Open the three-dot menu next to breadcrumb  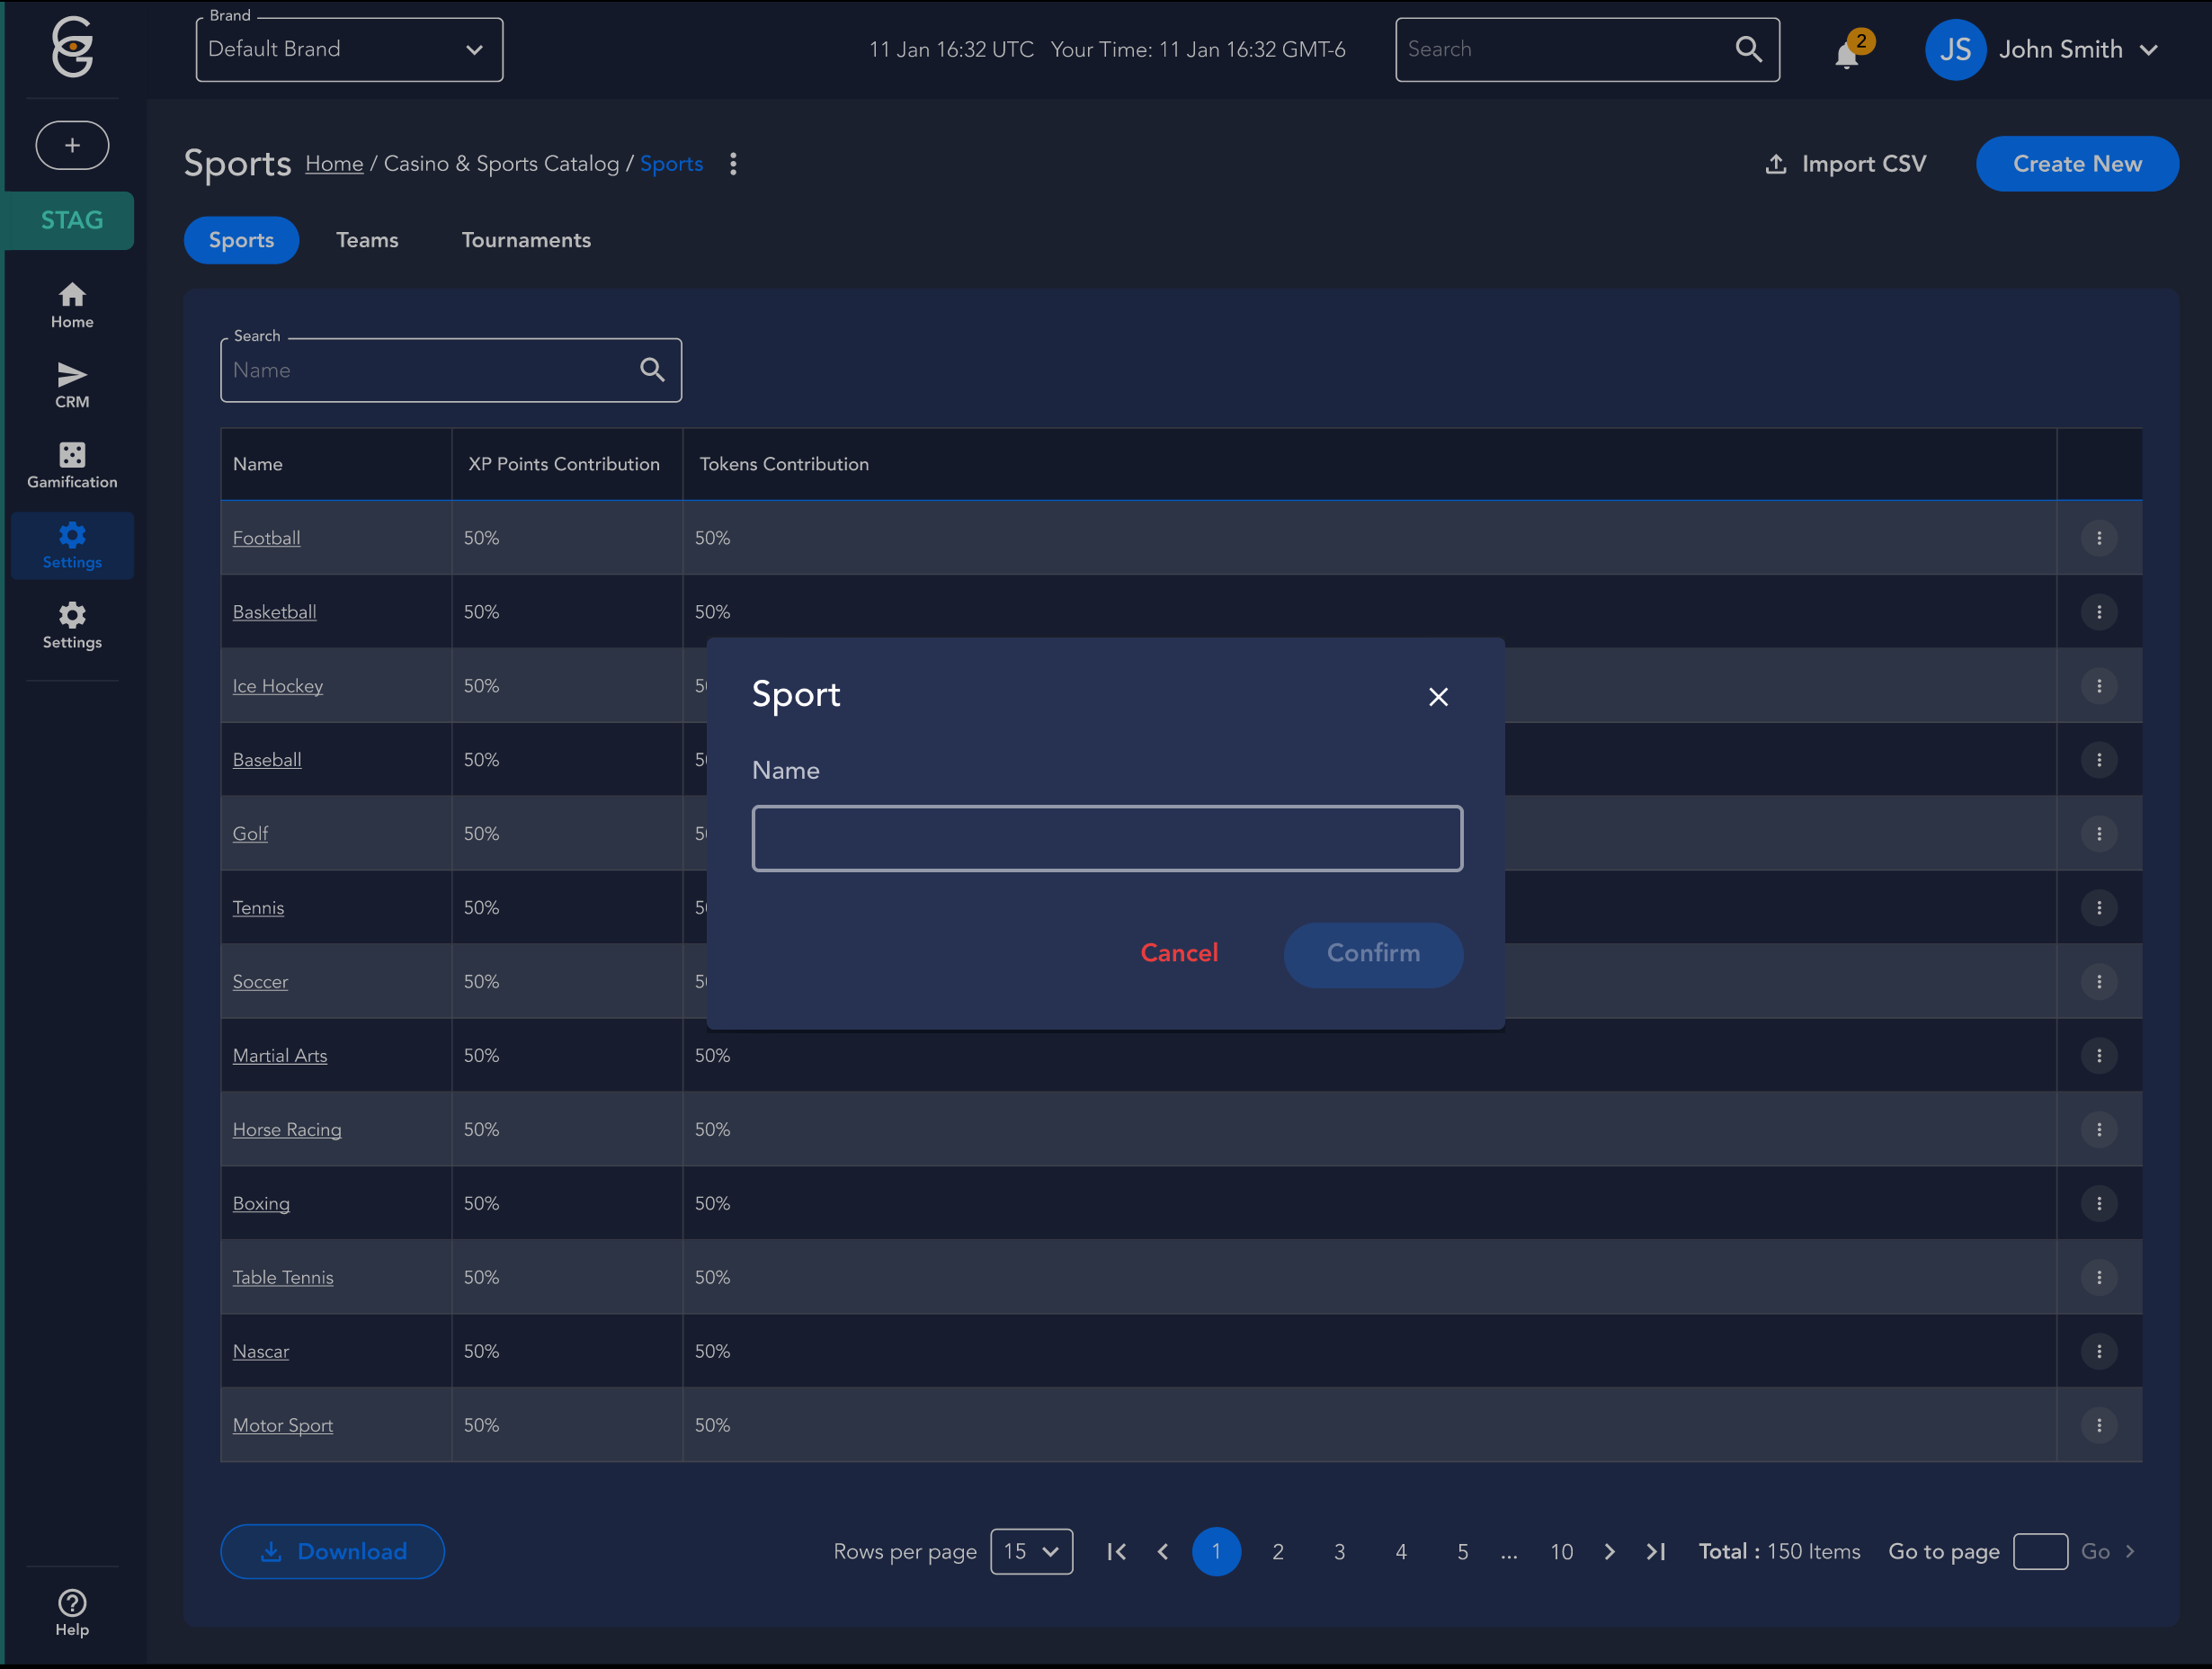tap(733, 164)
